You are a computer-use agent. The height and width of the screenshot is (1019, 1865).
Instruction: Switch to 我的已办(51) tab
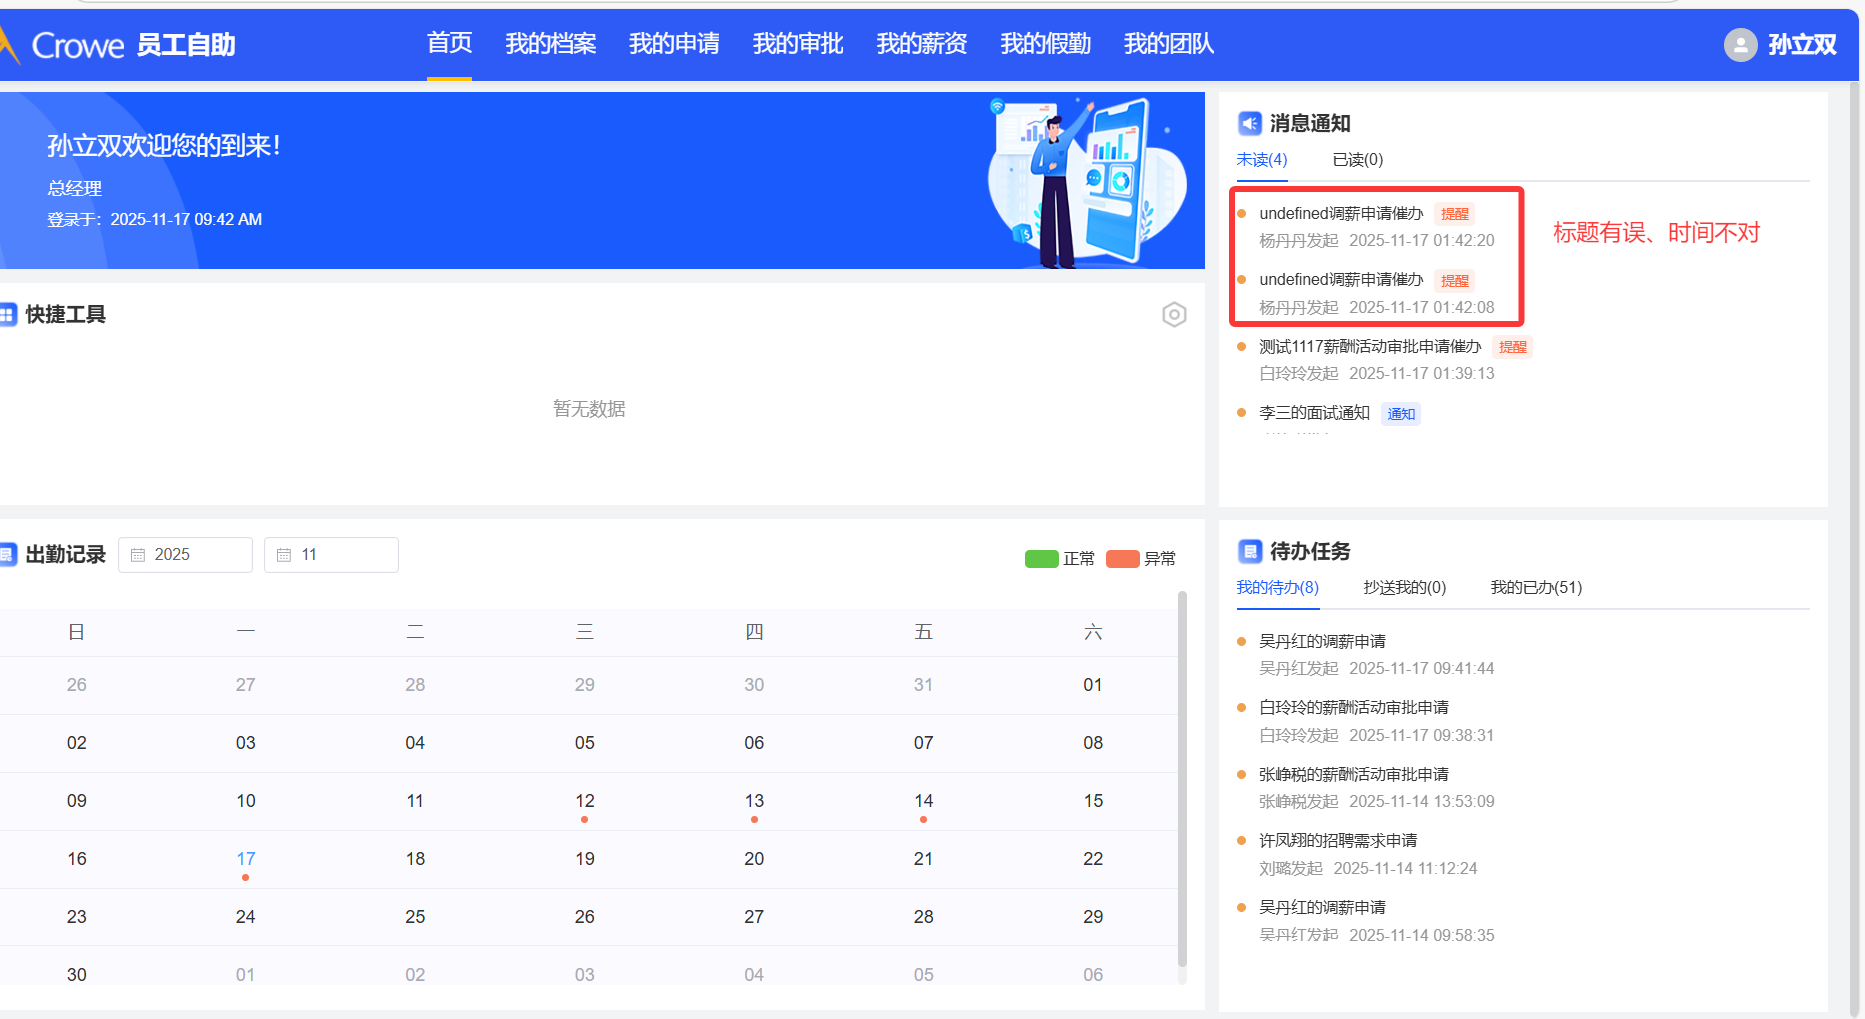coord(1535,588)
